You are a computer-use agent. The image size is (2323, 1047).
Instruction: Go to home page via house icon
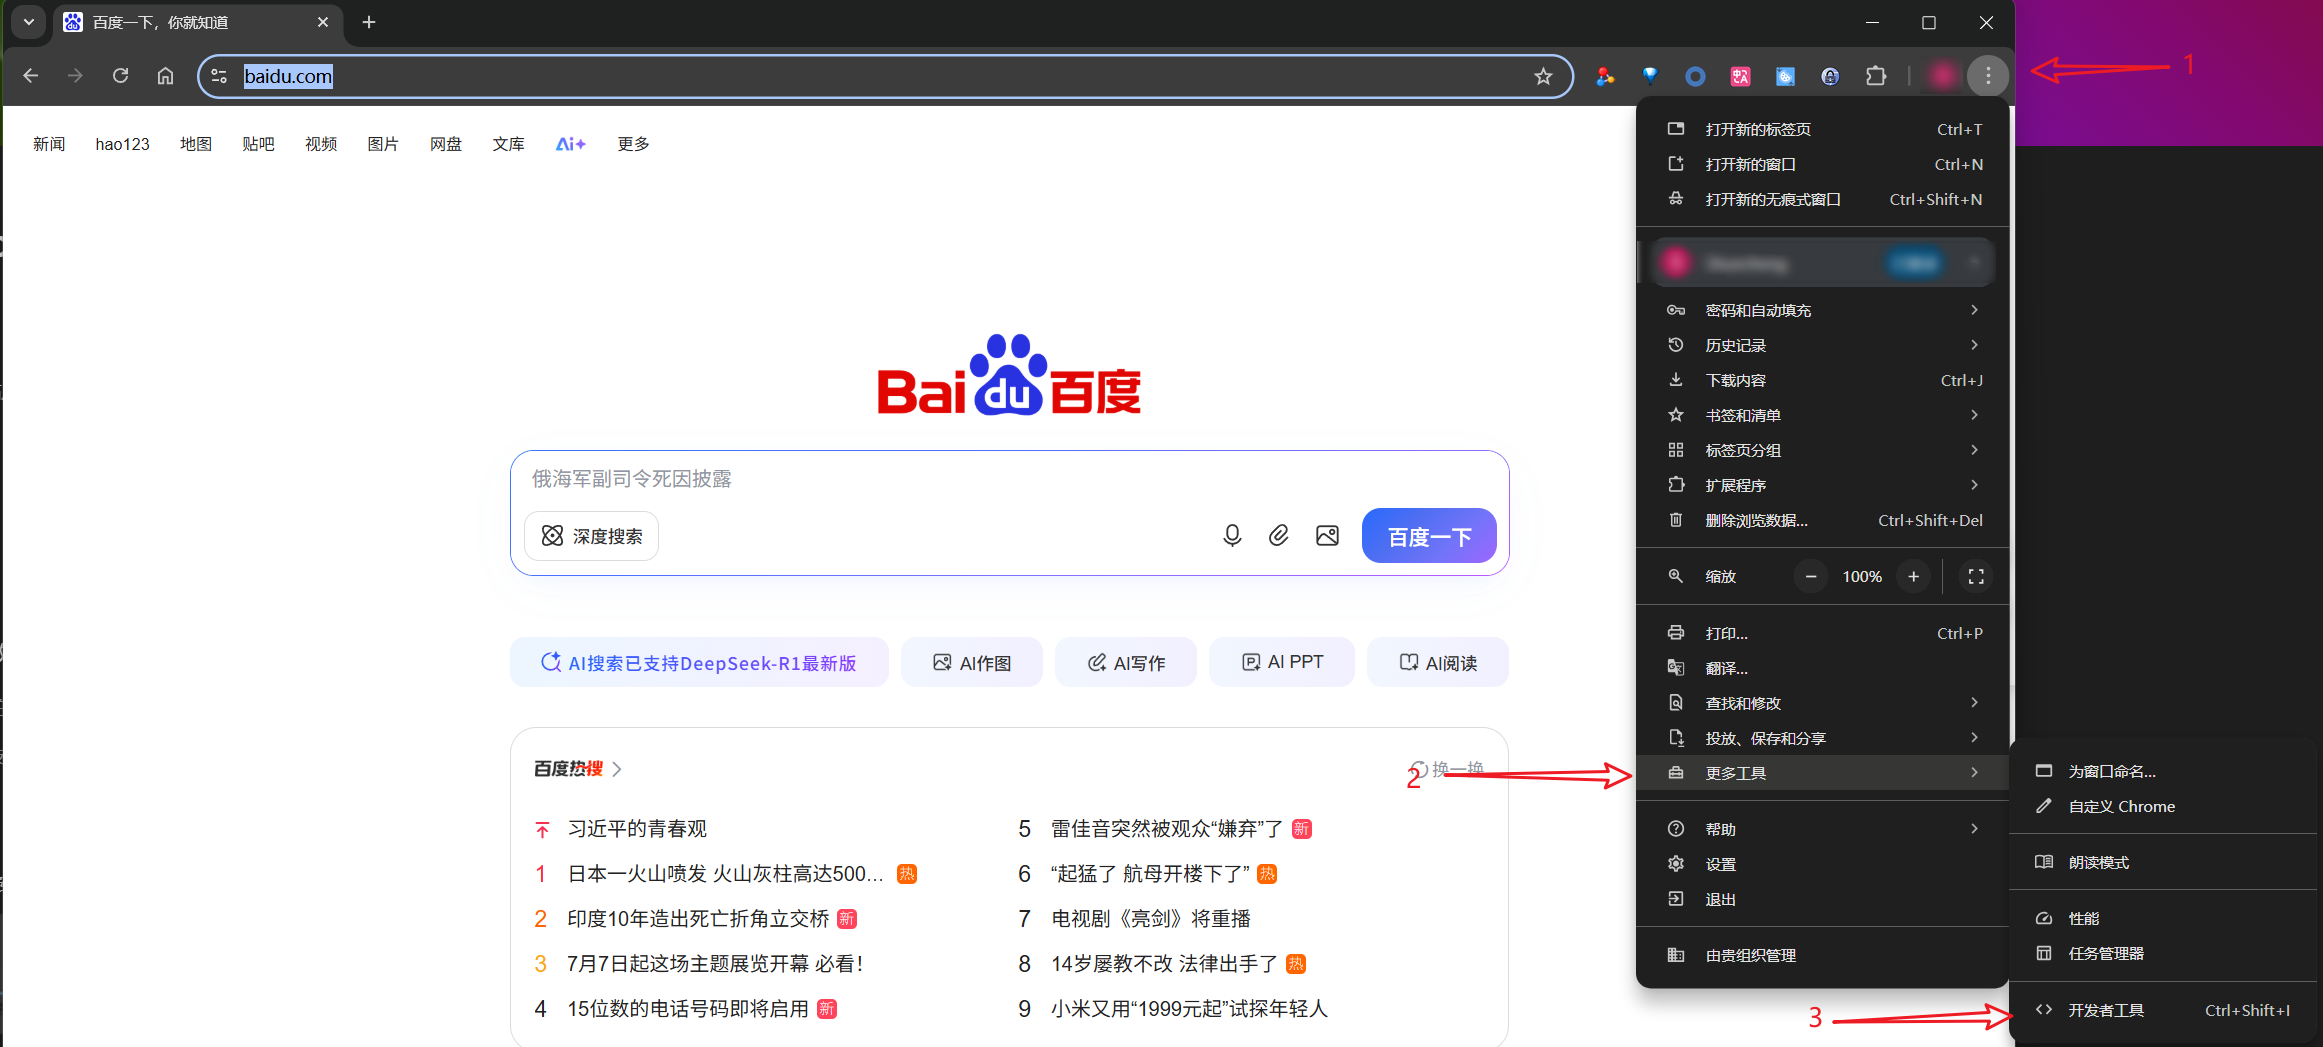166,76
